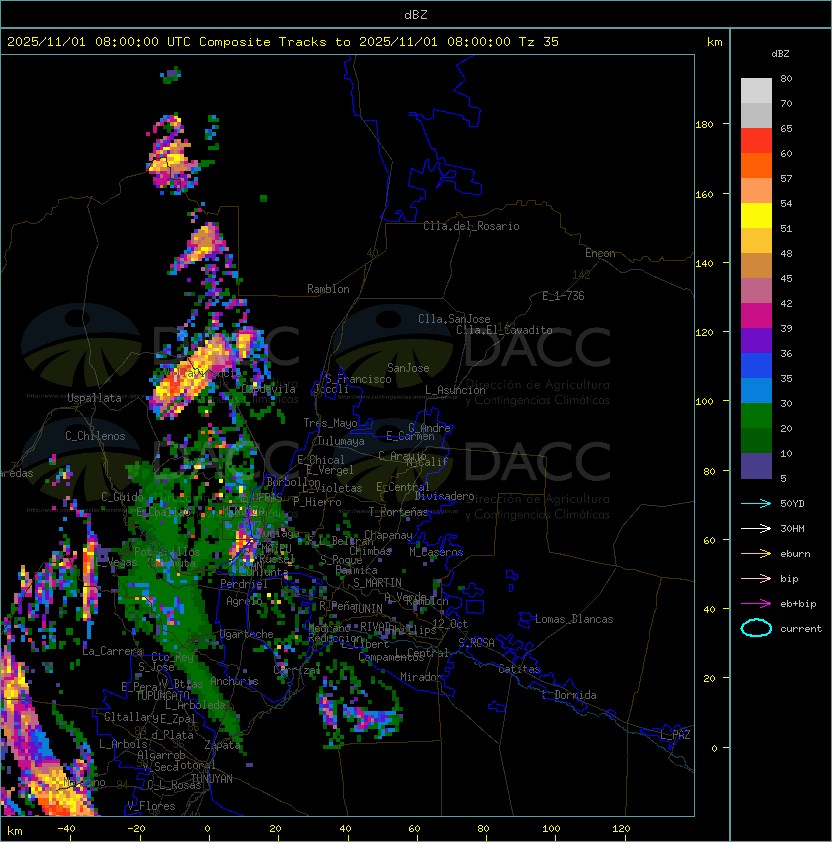This screenshot has width=832, height=842.
Task: Click the pink bip arrow symbol
Action: pos(756,578)
